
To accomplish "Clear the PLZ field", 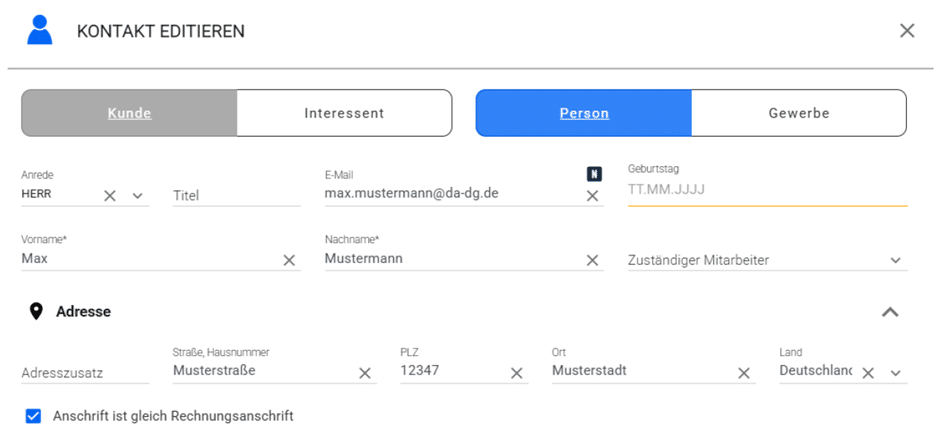I will click(x=517, y=373).
